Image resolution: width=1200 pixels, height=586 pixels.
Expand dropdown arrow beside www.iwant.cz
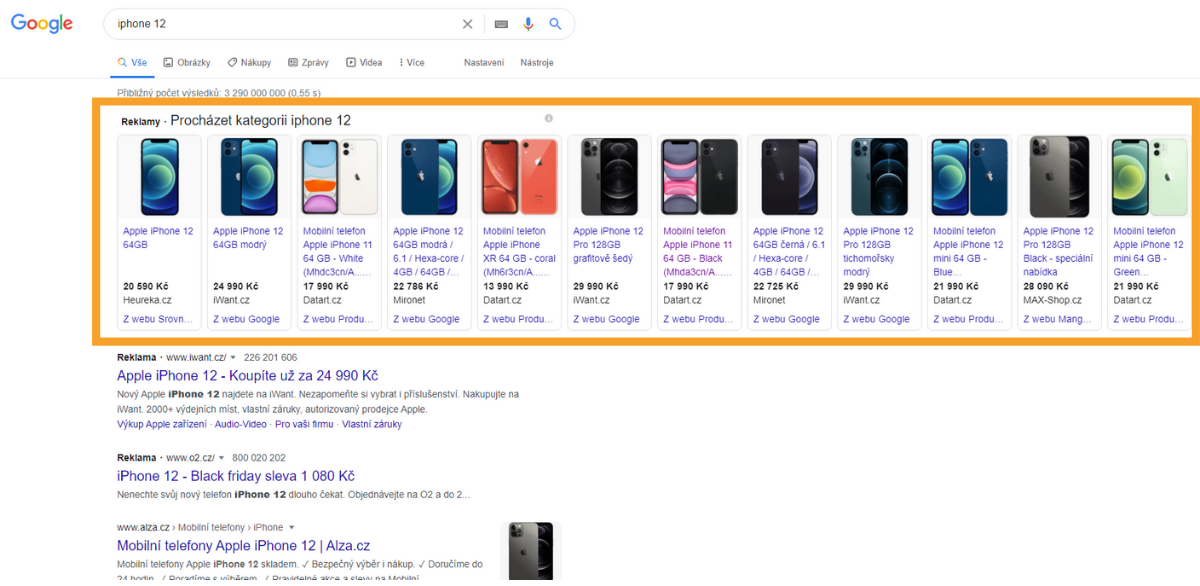(233, 357)
